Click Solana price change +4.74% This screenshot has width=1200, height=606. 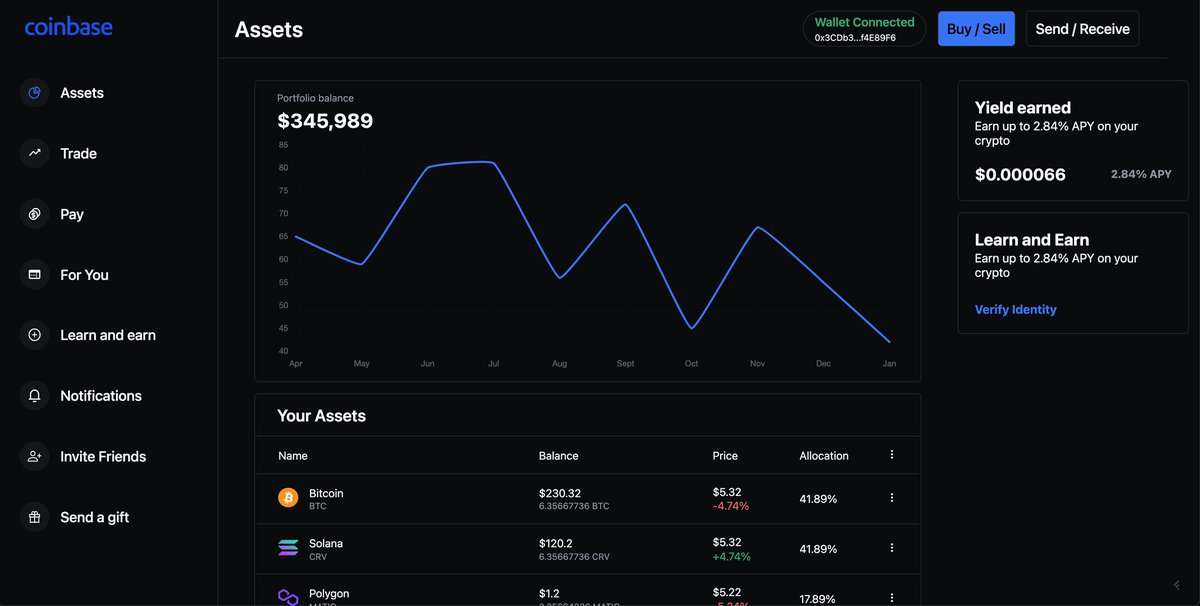[x=732, y=556]
